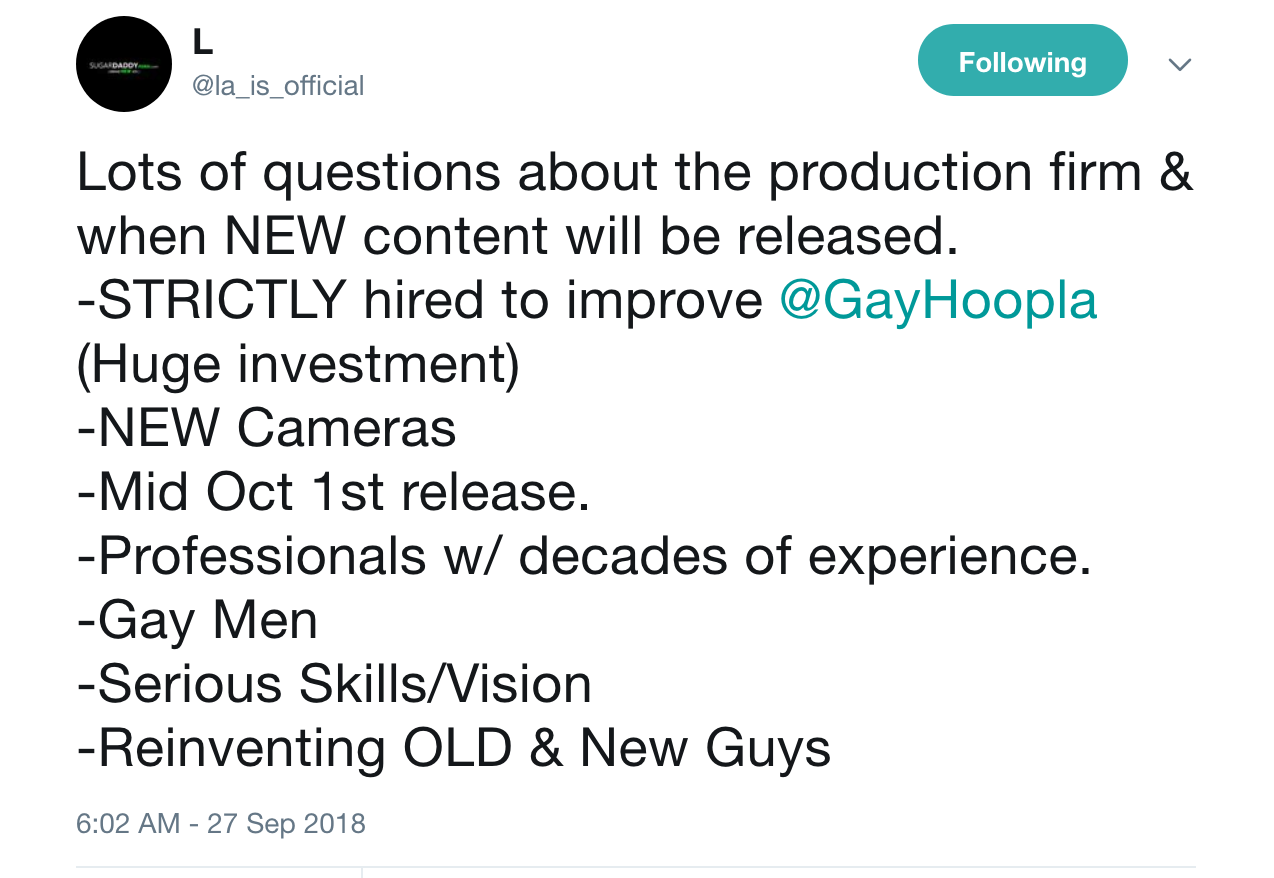The width and height of the screenshot is (1274, 878).
Task: Click the '-Gay Men' line
Action: click(x=198, y=622)
